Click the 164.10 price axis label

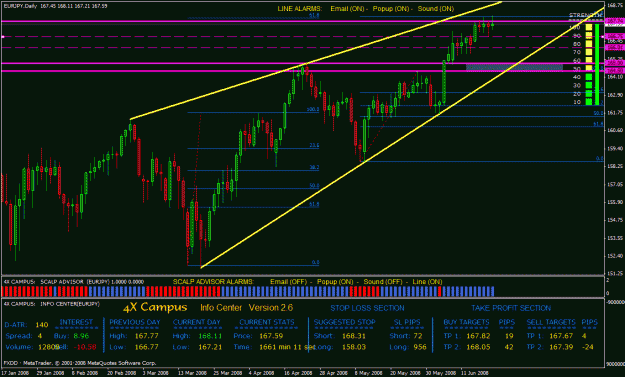pos(615,77)
